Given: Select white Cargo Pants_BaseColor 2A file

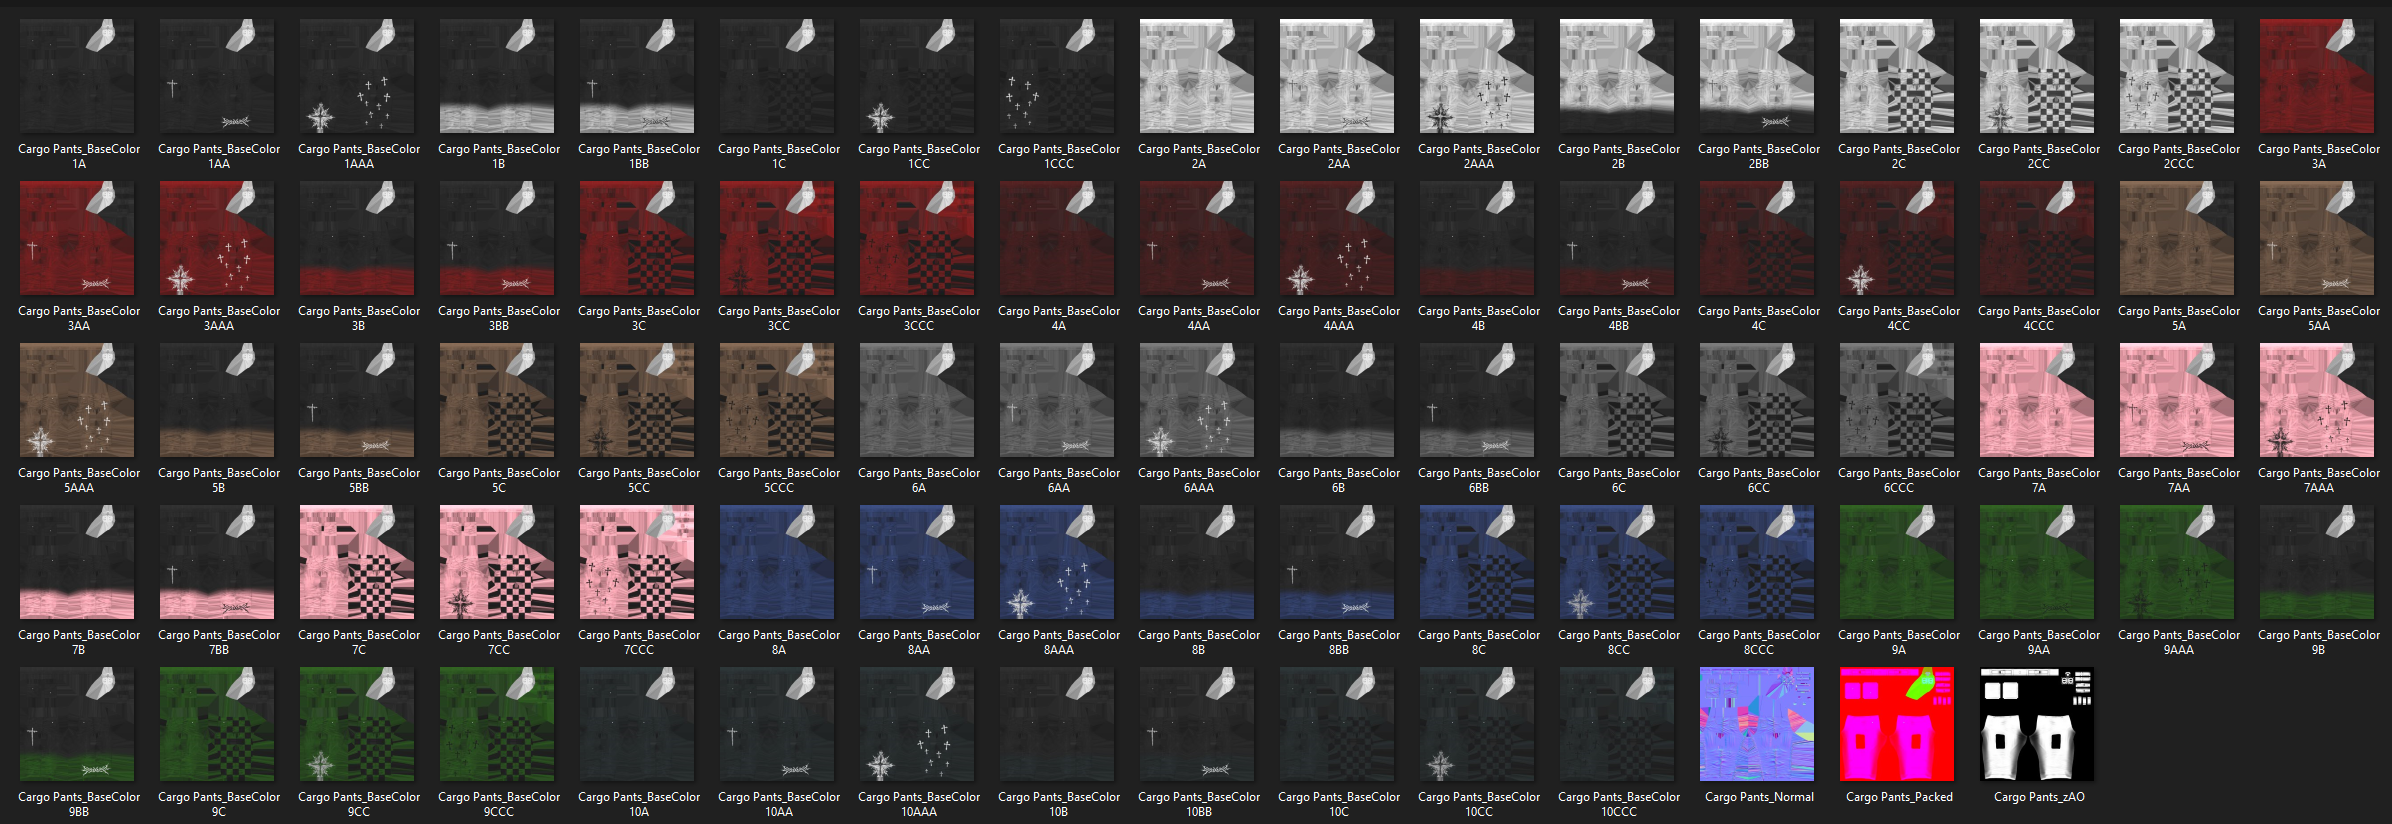Looking at the screenshot, I should (1198, 76).
